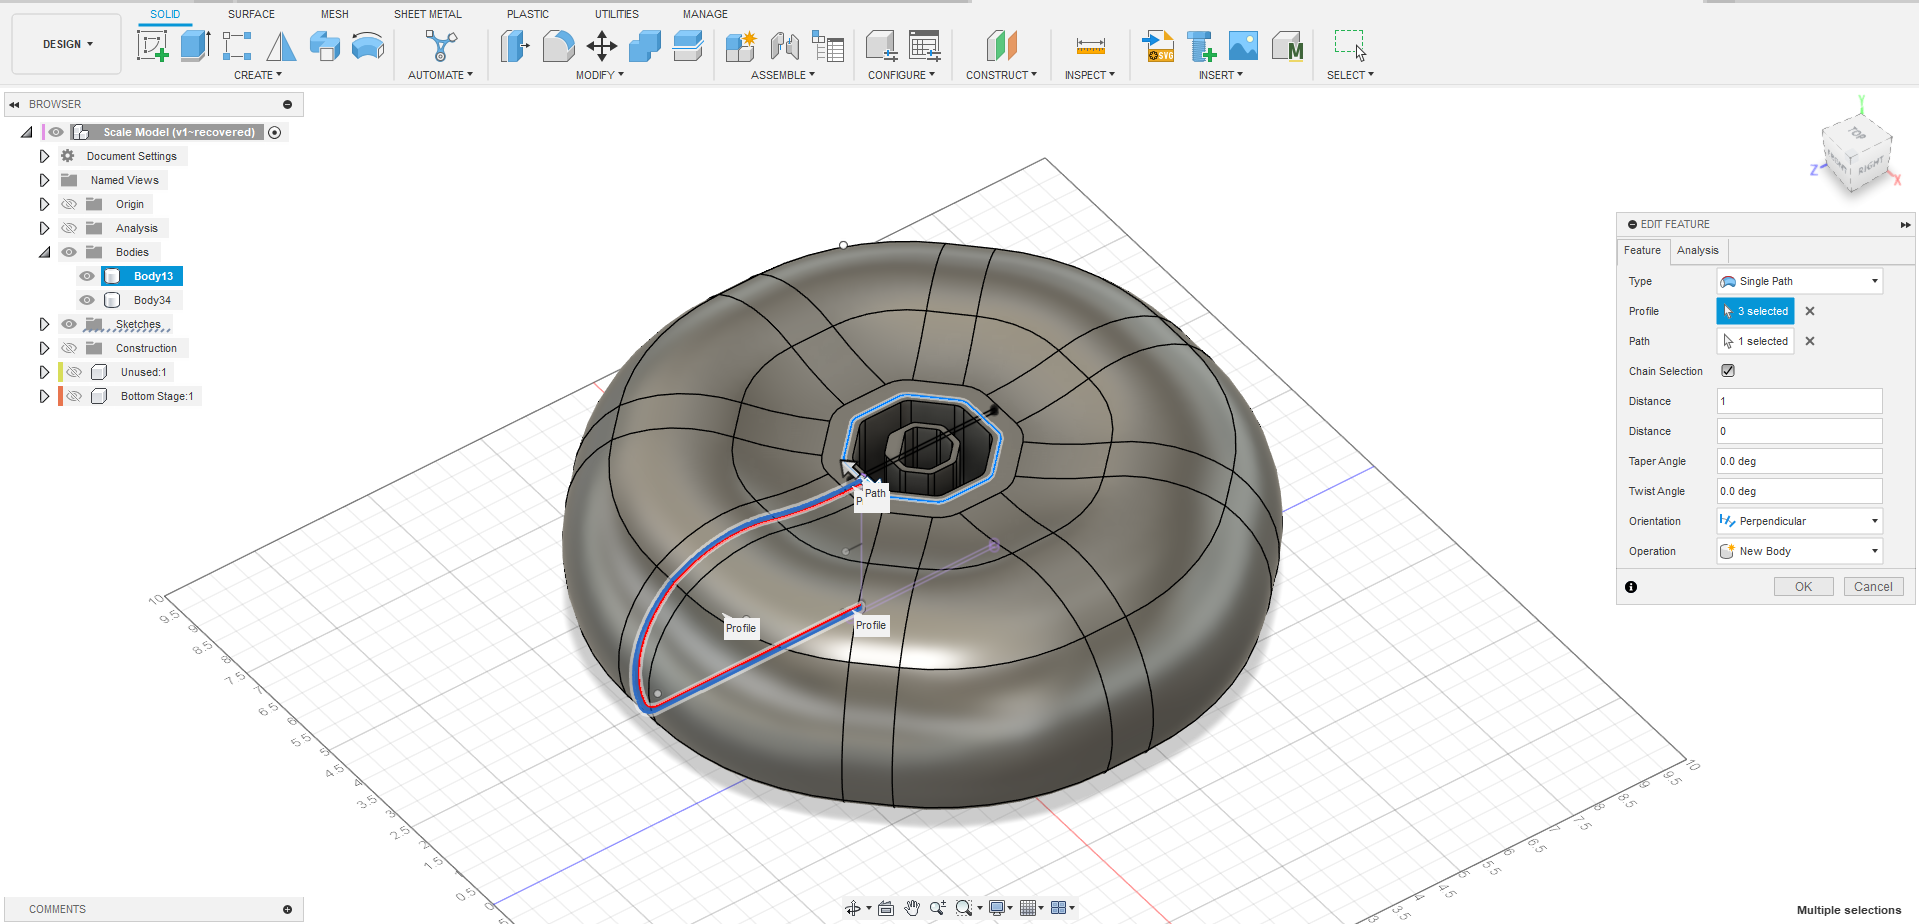Expand Named Views node

[44, 180]
